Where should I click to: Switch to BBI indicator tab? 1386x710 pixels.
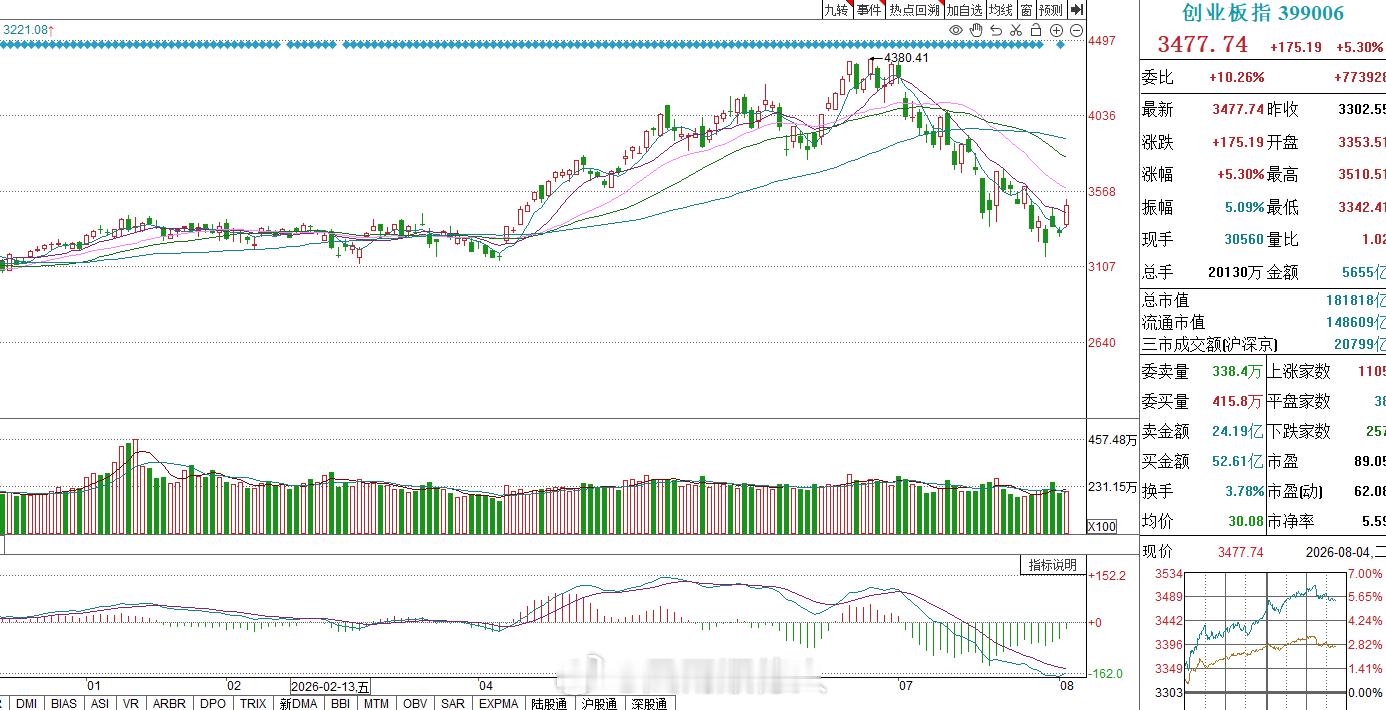point(340,703)
